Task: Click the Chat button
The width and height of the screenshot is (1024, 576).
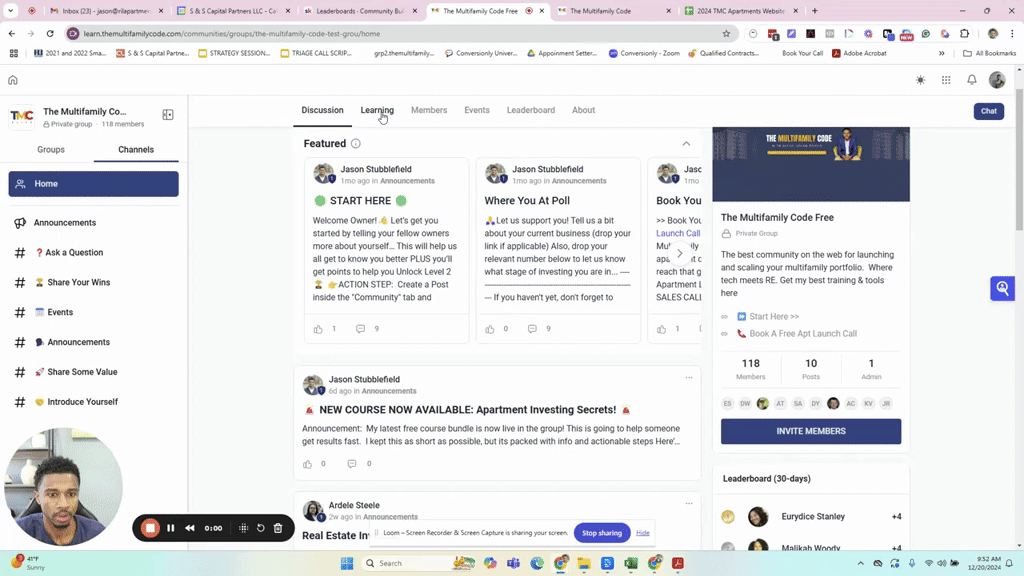Action: click(989, 111)
